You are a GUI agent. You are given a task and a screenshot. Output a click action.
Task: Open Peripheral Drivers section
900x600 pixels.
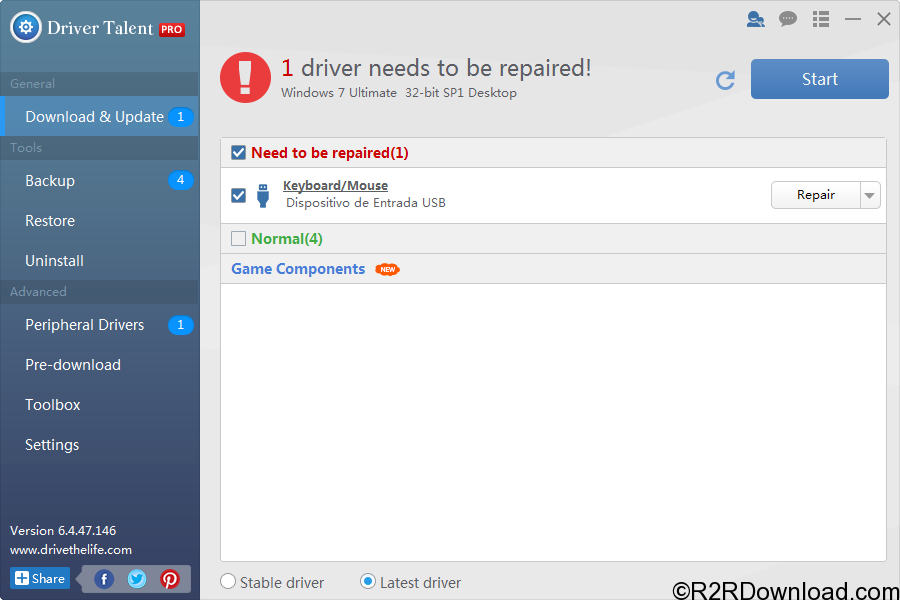(x=100, y=325)
